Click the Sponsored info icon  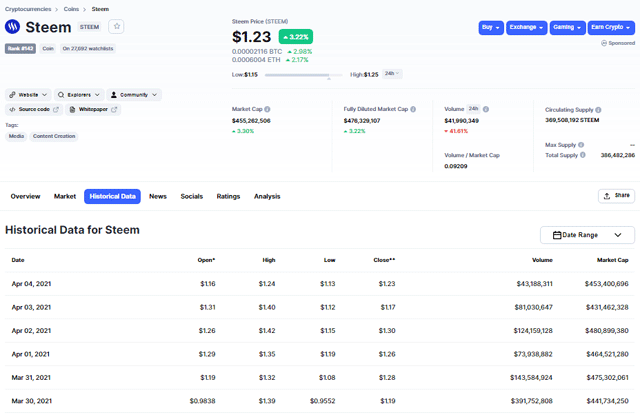(x=604, y=43)
